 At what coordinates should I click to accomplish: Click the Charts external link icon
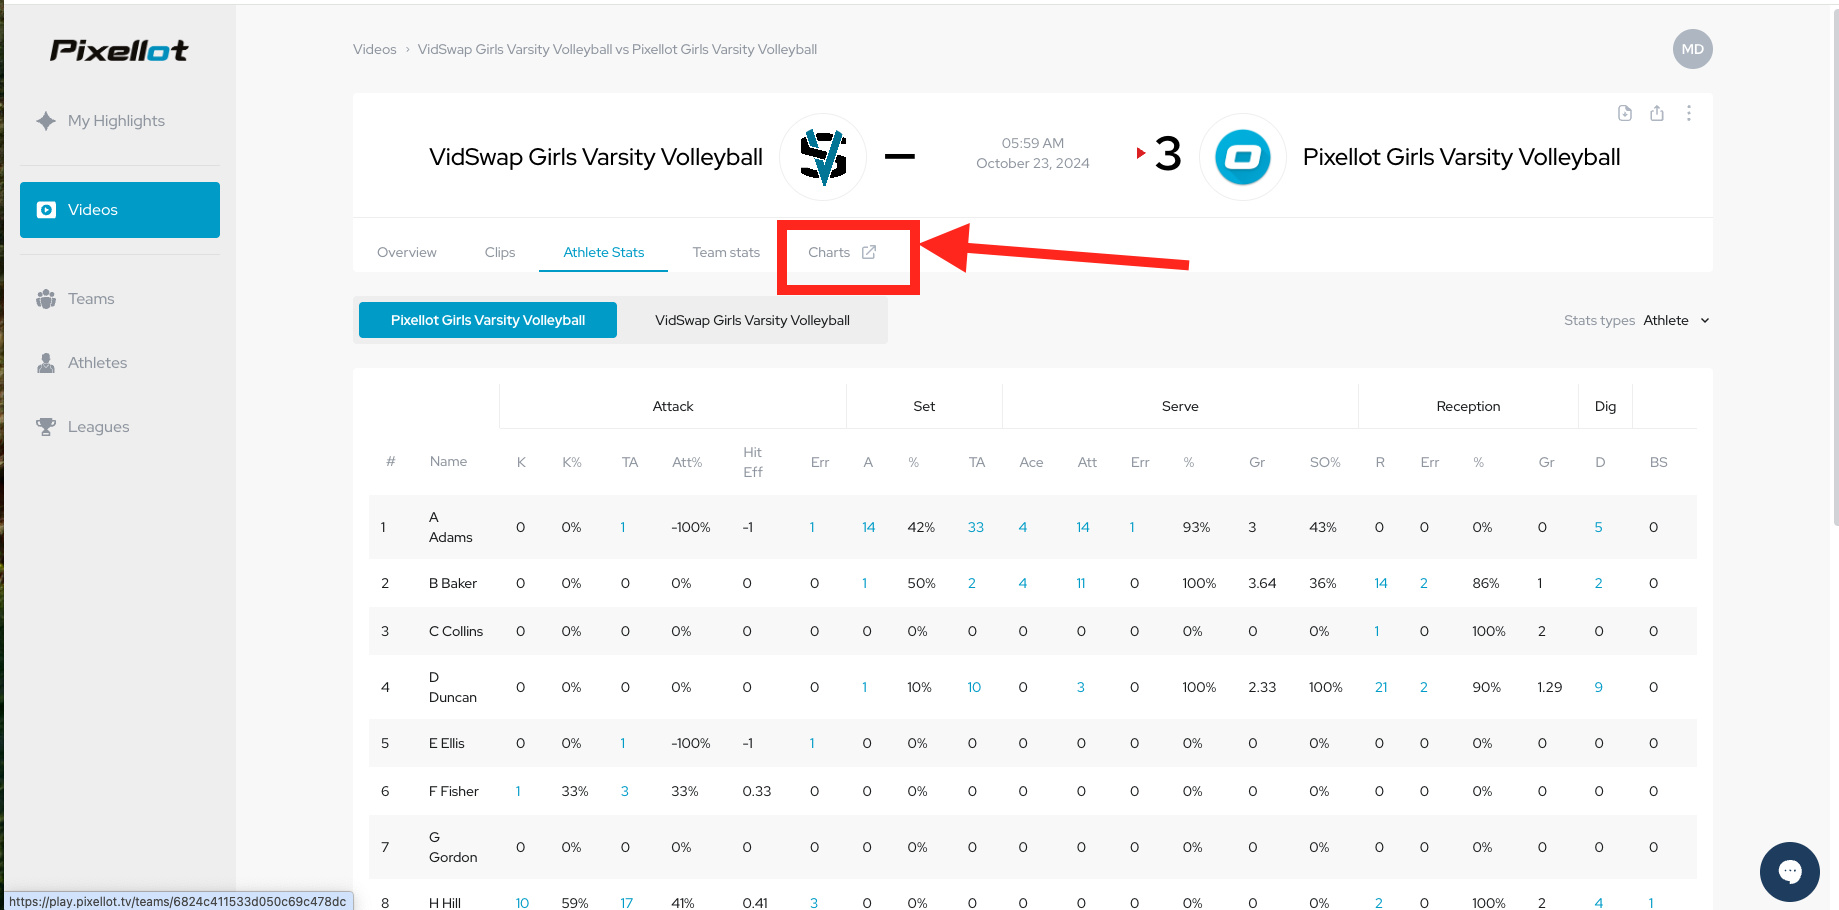pyautogui.click(x=869, y=252)
